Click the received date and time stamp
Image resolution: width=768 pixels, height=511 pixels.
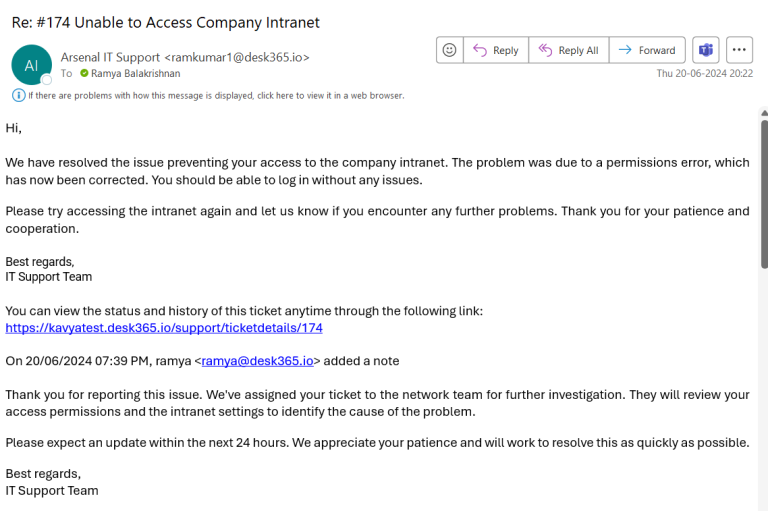pos(704,73)
